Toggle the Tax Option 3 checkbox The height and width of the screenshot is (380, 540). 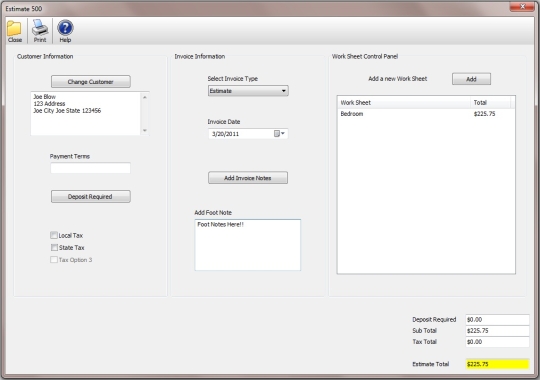pyautogui.click(x=54, y=259)
